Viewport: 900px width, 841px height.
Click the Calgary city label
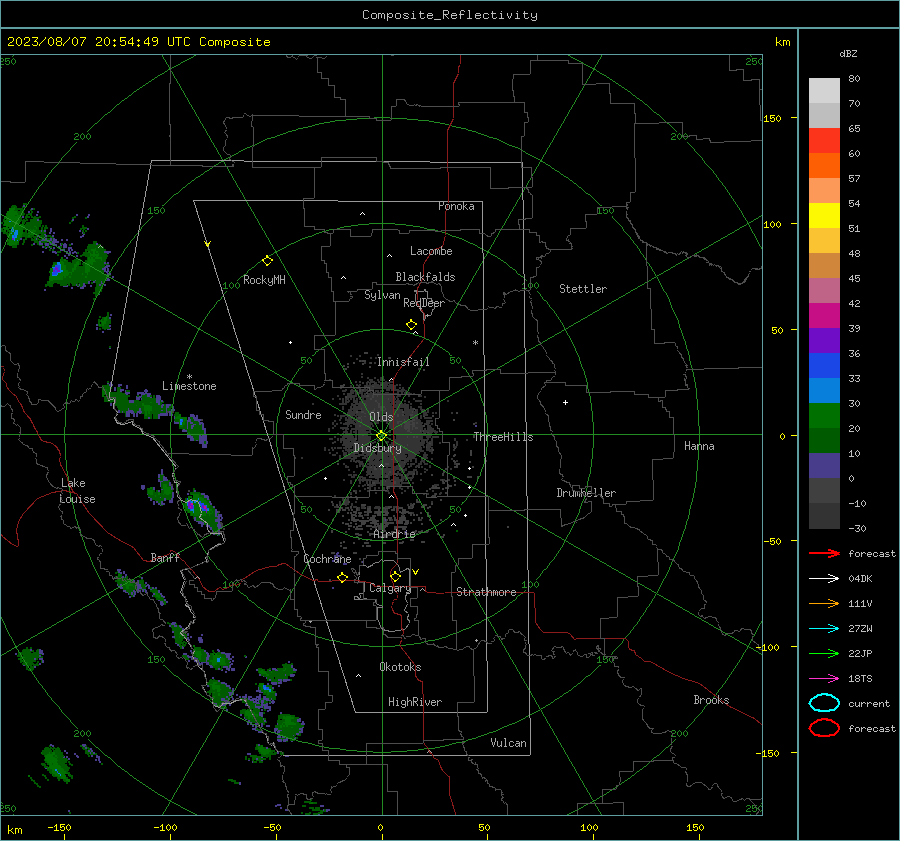[x=390, y=588]
